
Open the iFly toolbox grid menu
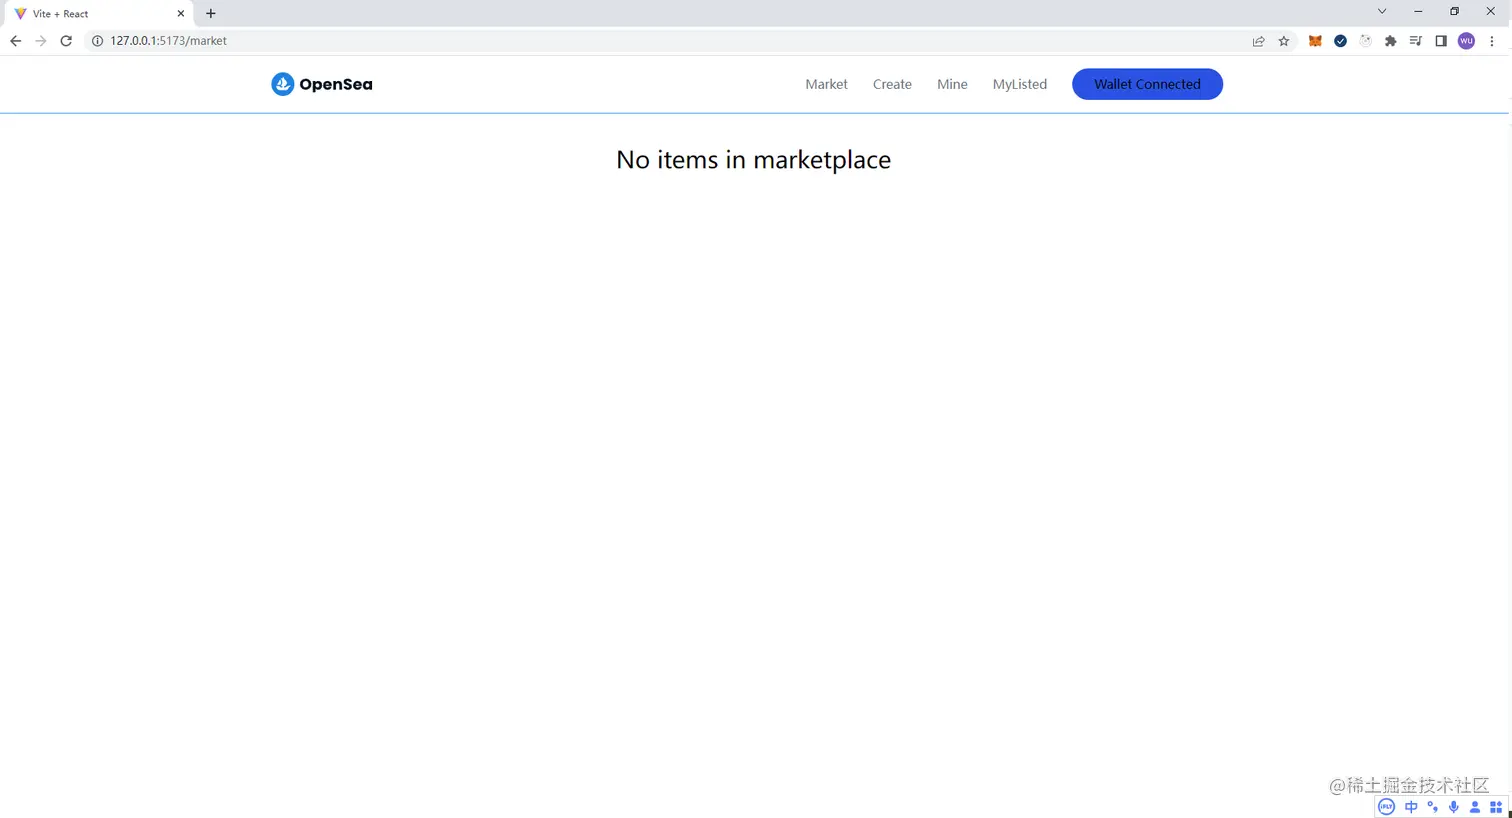[x=1496, y=807]
